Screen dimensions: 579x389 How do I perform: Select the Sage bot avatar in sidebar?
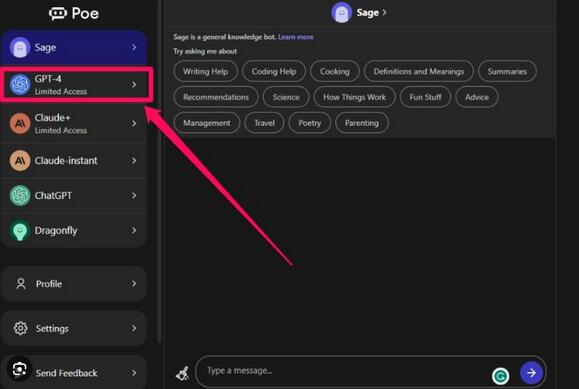click(20, 48)
